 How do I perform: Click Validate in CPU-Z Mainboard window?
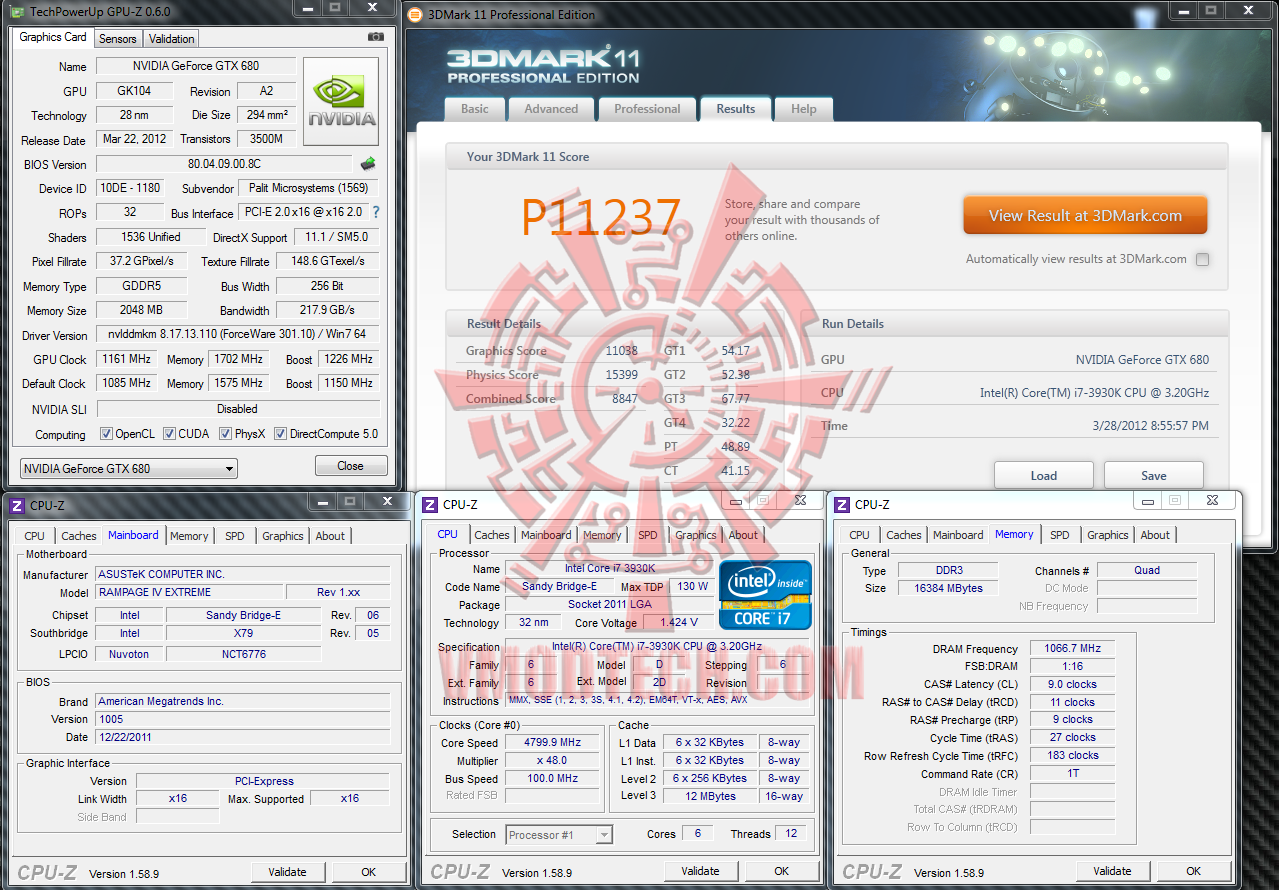click(x=287, y=872)
